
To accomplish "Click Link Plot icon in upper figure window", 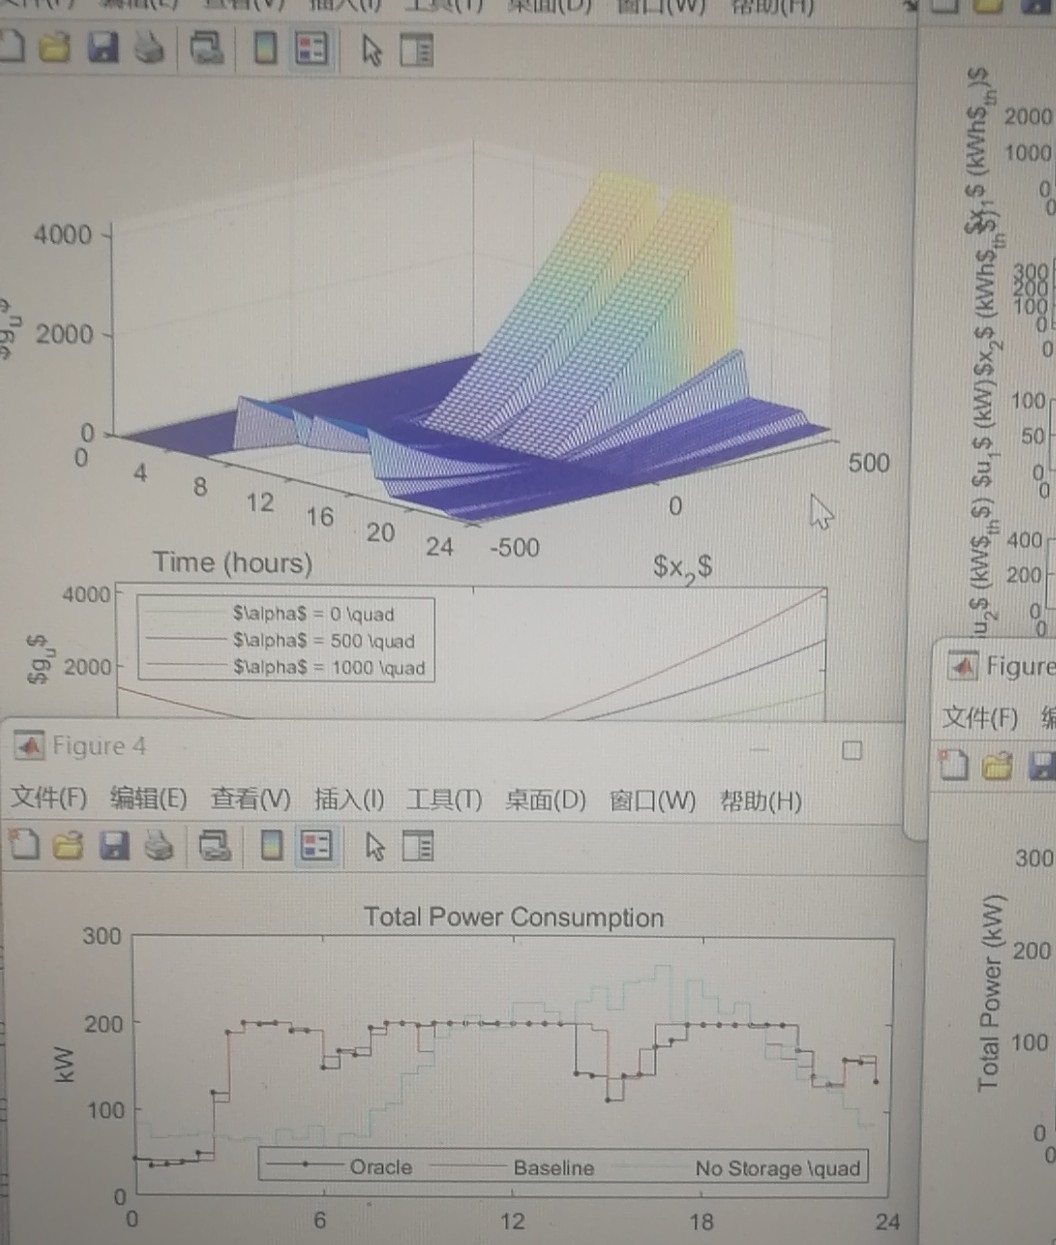I will point(207,49).
